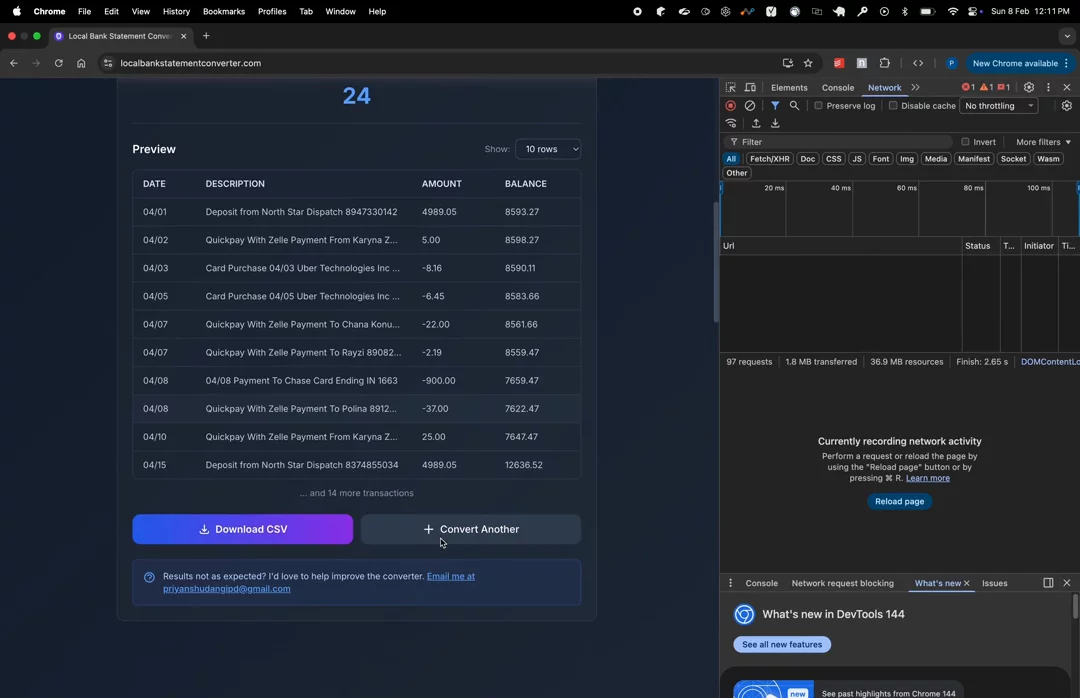Change the Show 10 rows dropdown
1080x698 pixels.
[x=548, y=149]
